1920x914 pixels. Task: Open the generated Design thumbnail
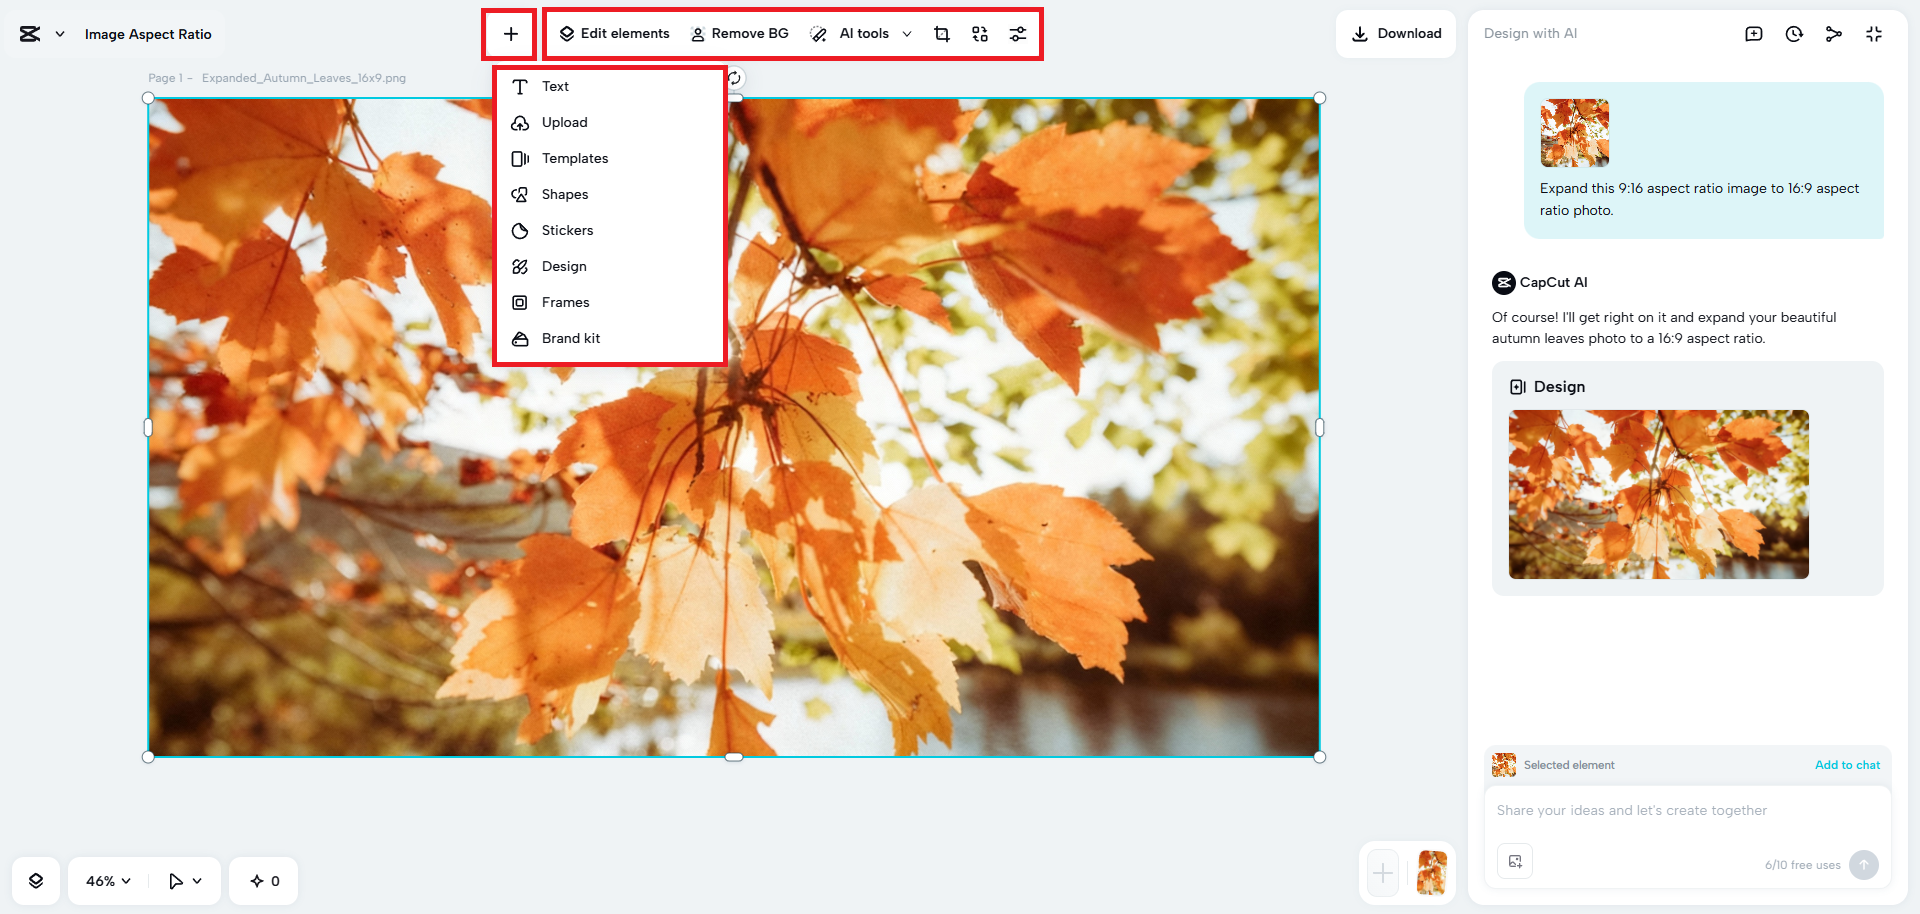[x=1658, y=494]
